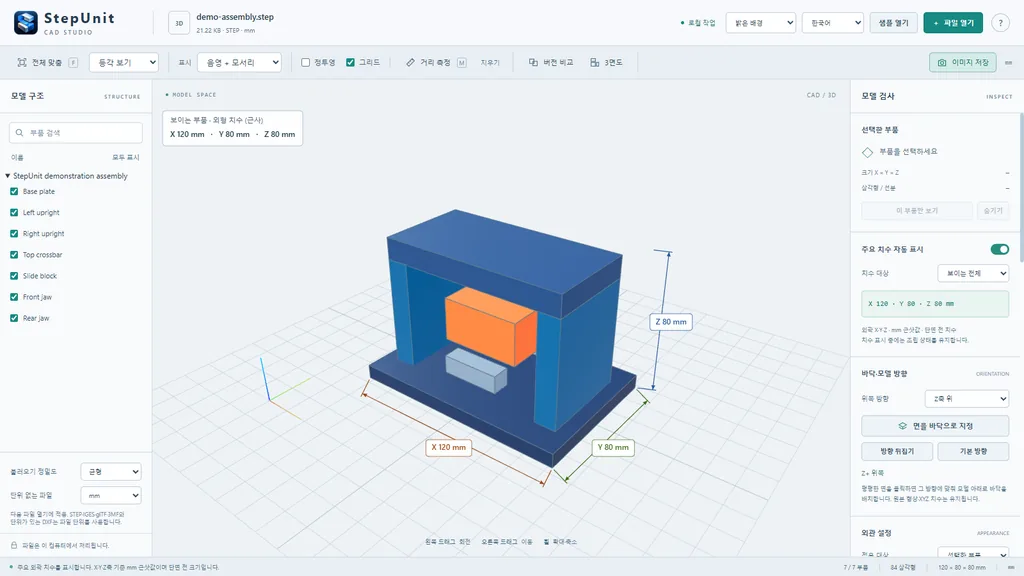1024x576 pixels.
Task: Click into the 부품 검색 search field
Action: point(76,133)
